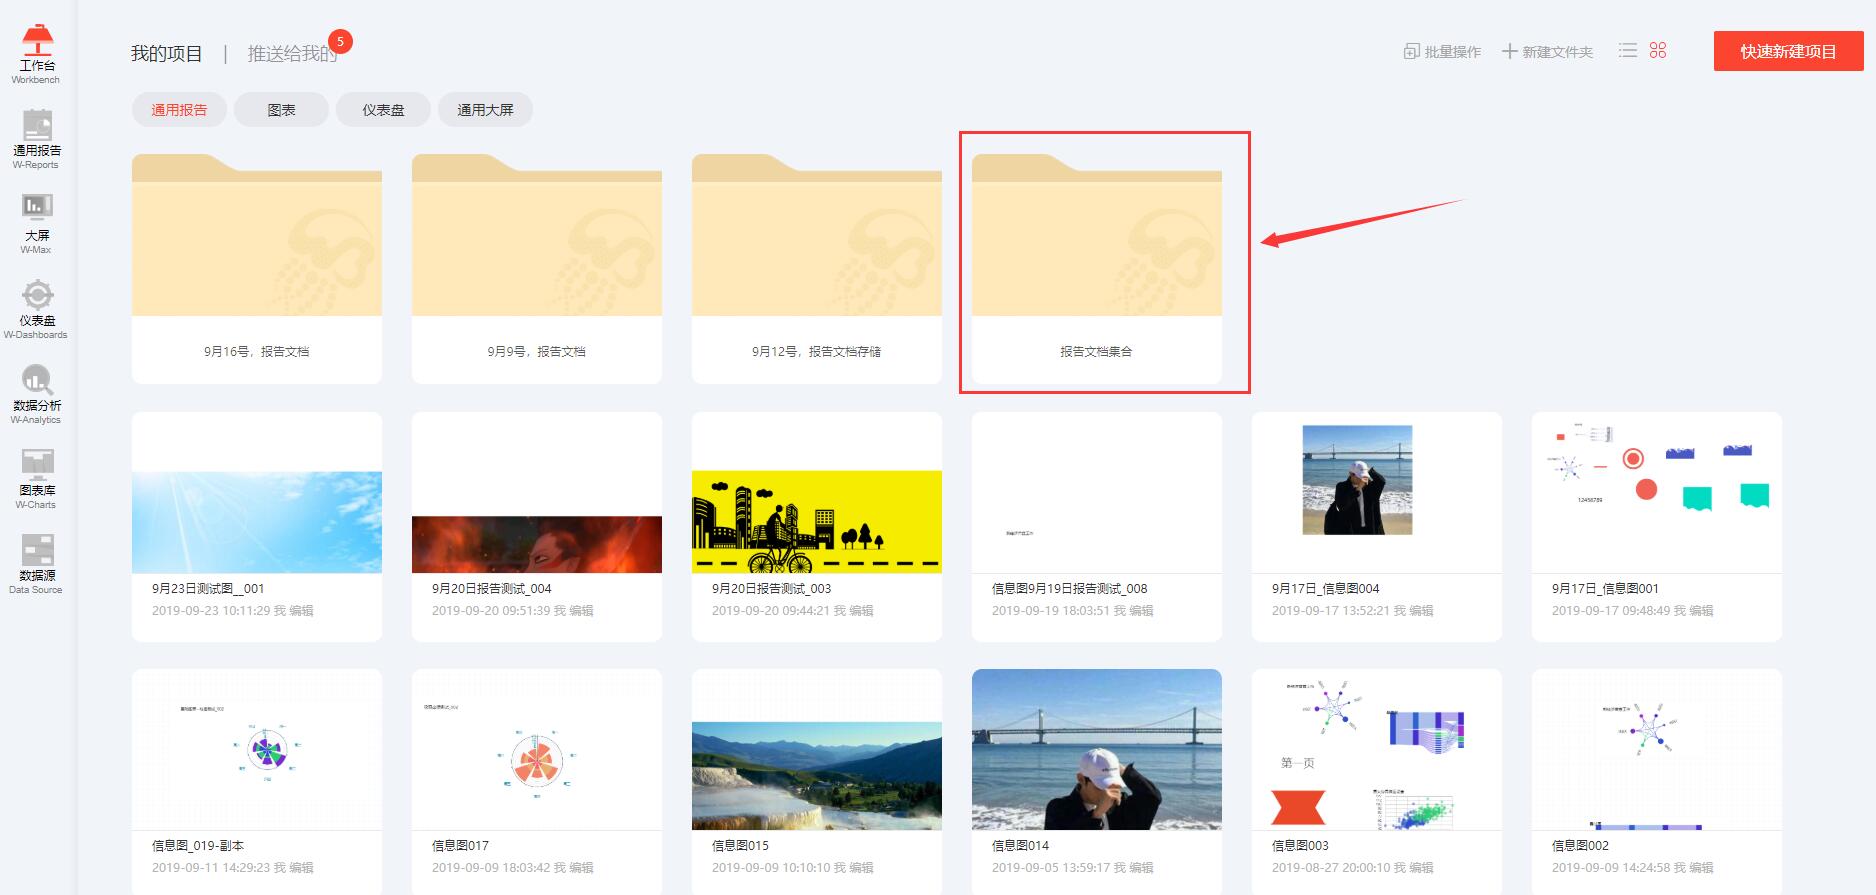Click the 快速新建项目 button

pos(1788,52)
